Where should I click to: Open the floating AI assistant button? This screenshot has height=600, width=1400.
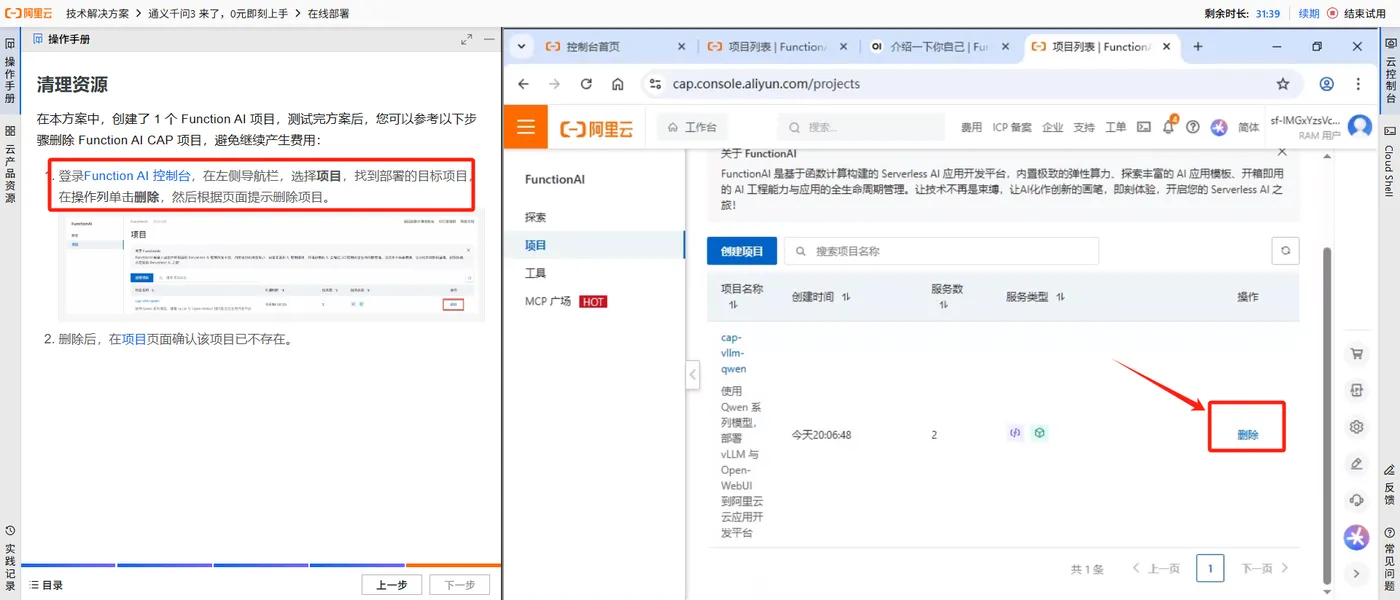(x=1356, y=537)
